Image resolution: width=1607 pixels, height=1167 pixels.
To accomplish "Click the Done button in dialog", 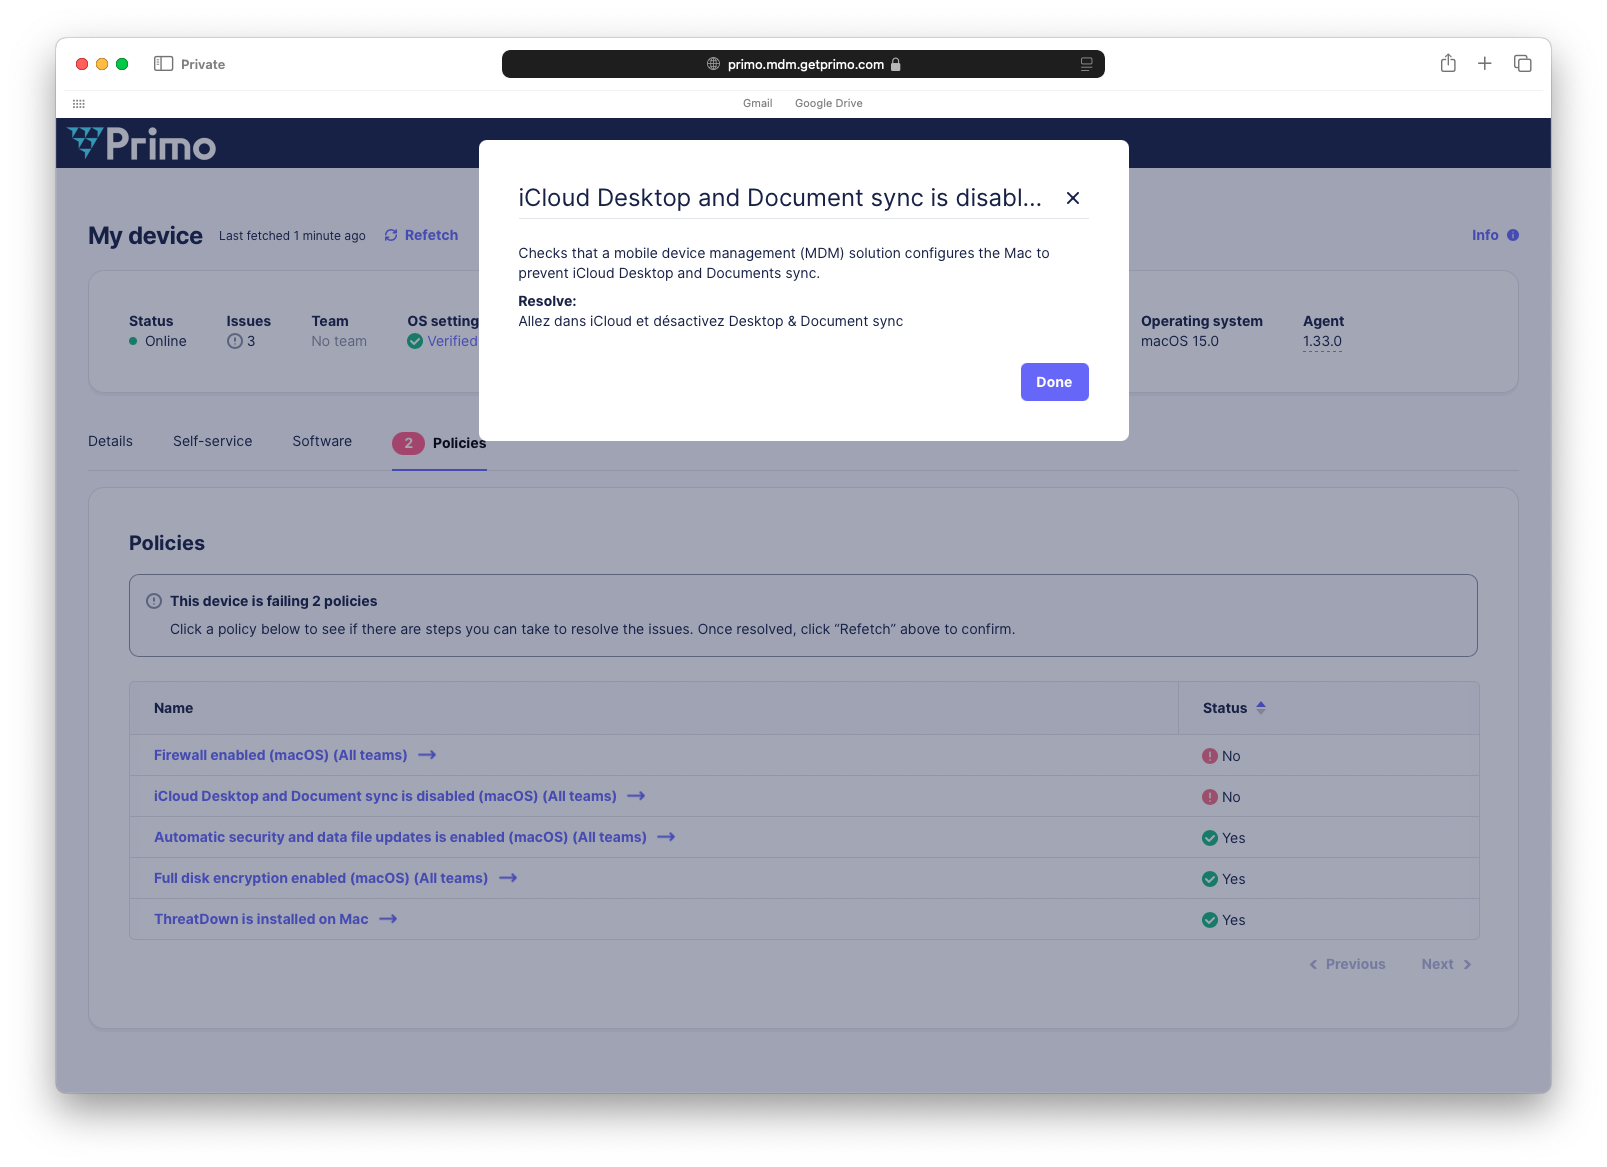I will pos(1054,382).
